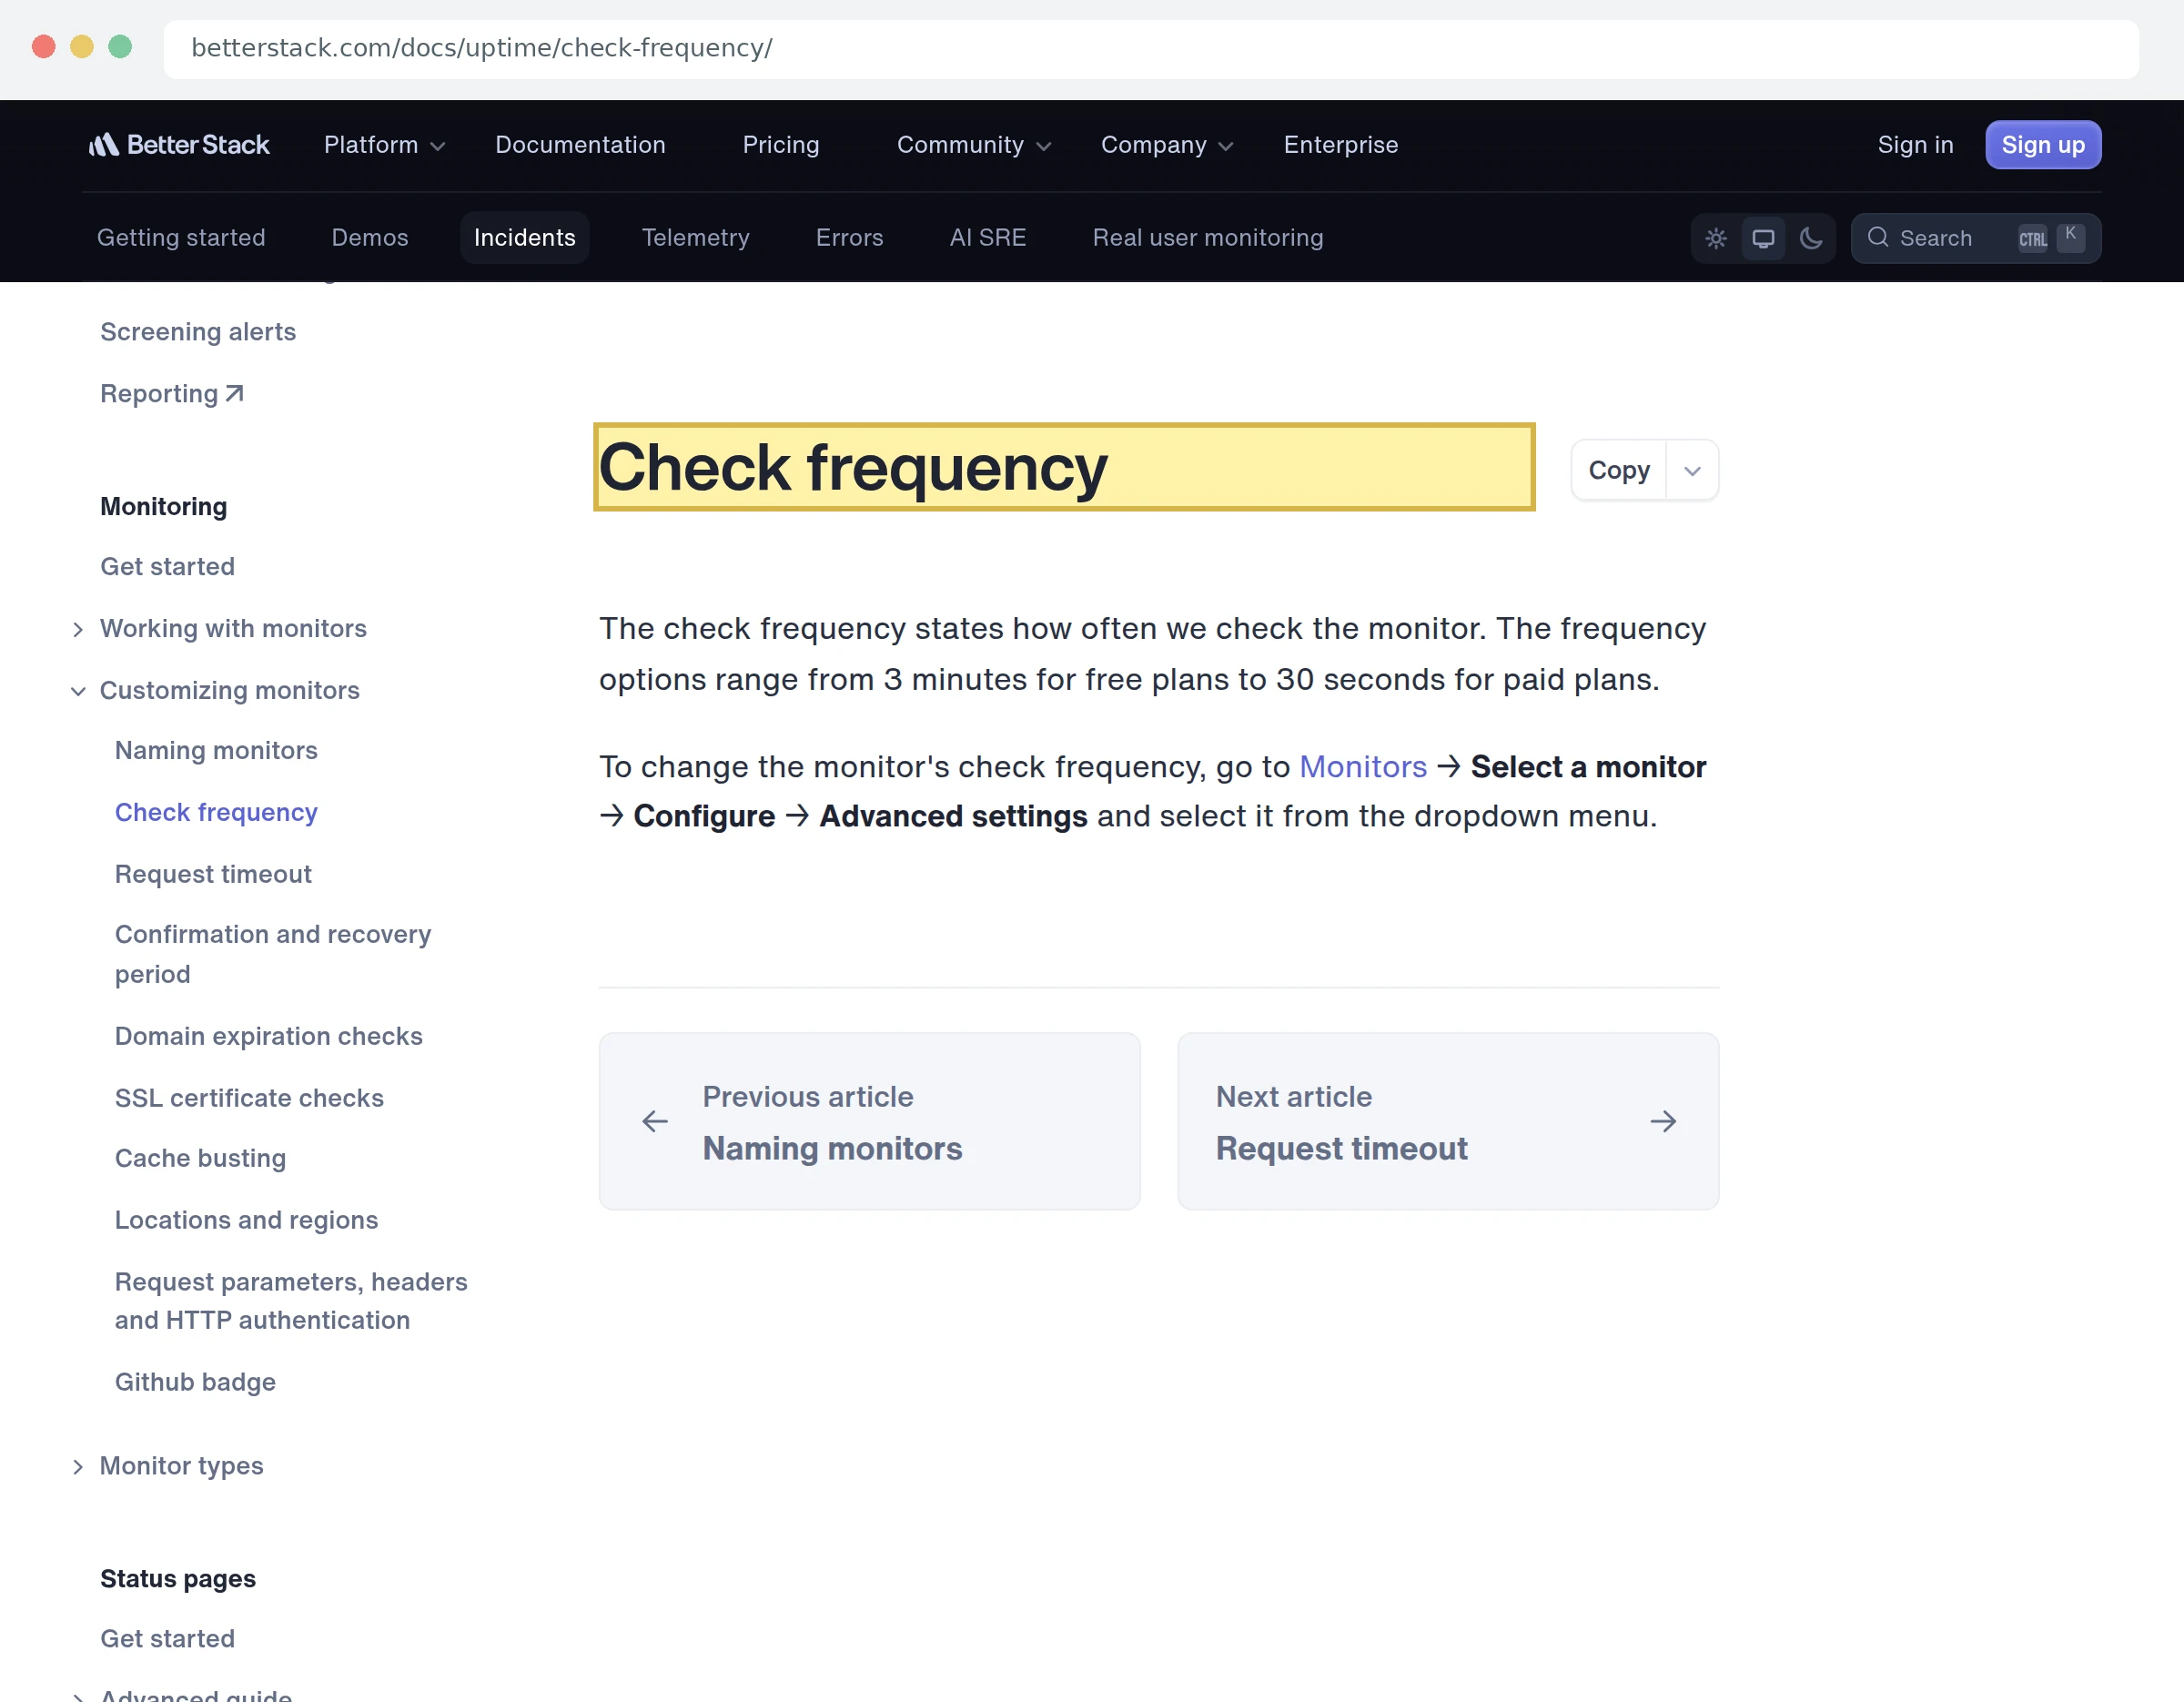The image size is (2184, 1702).
Task: Open Get started under Monitoring
Action: coord(167,567)
